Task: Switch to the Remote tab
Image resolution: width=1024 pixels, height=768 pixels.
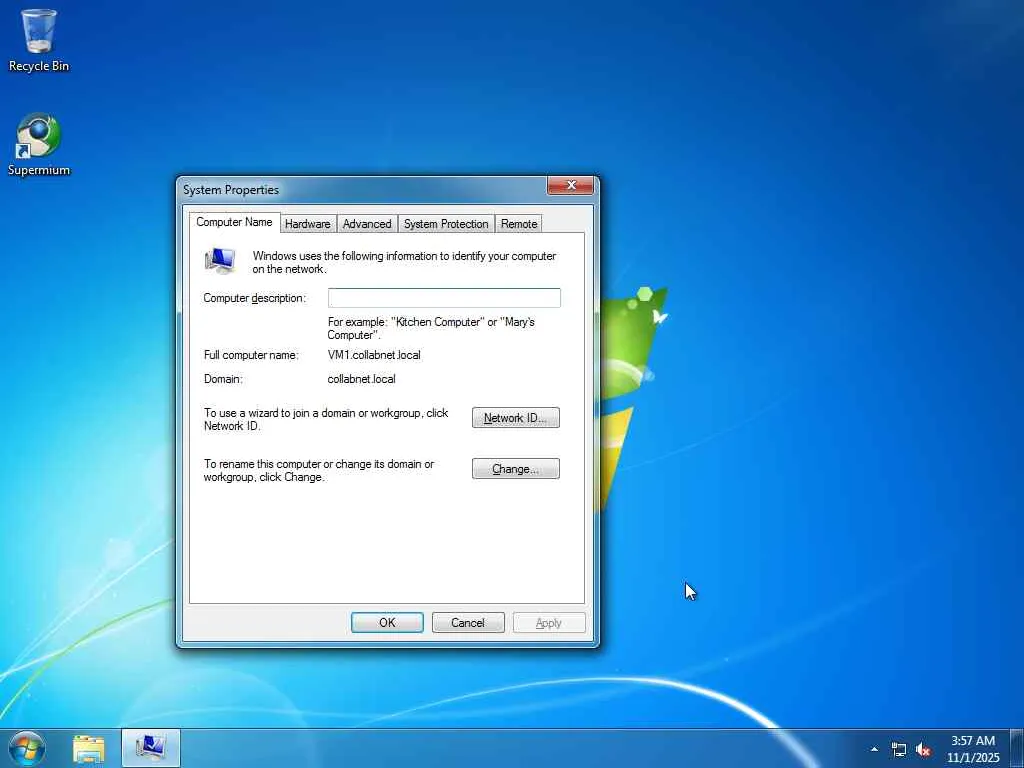Action: 519,223
